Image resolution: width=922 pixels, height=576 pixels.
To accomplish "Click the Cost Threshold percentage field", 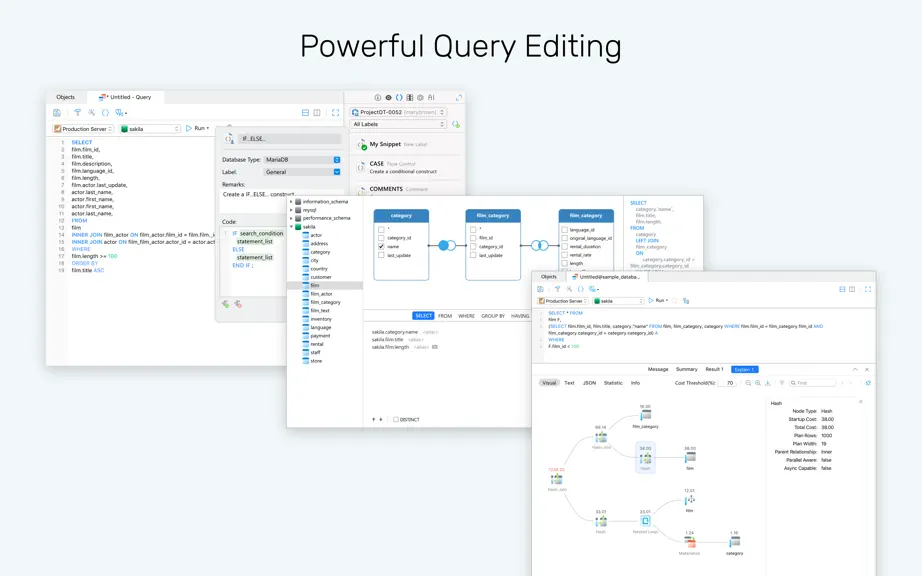I will [729, 383].
